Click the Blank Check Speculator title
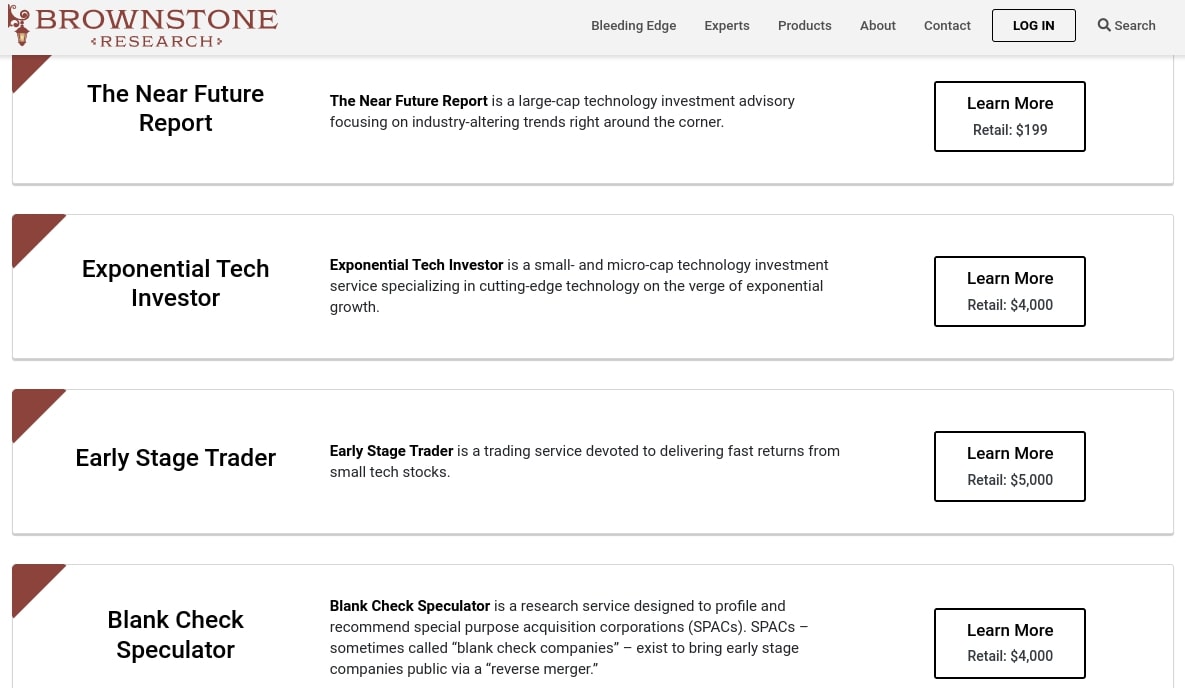This screenshot has height=688, width=1185. 176,634
